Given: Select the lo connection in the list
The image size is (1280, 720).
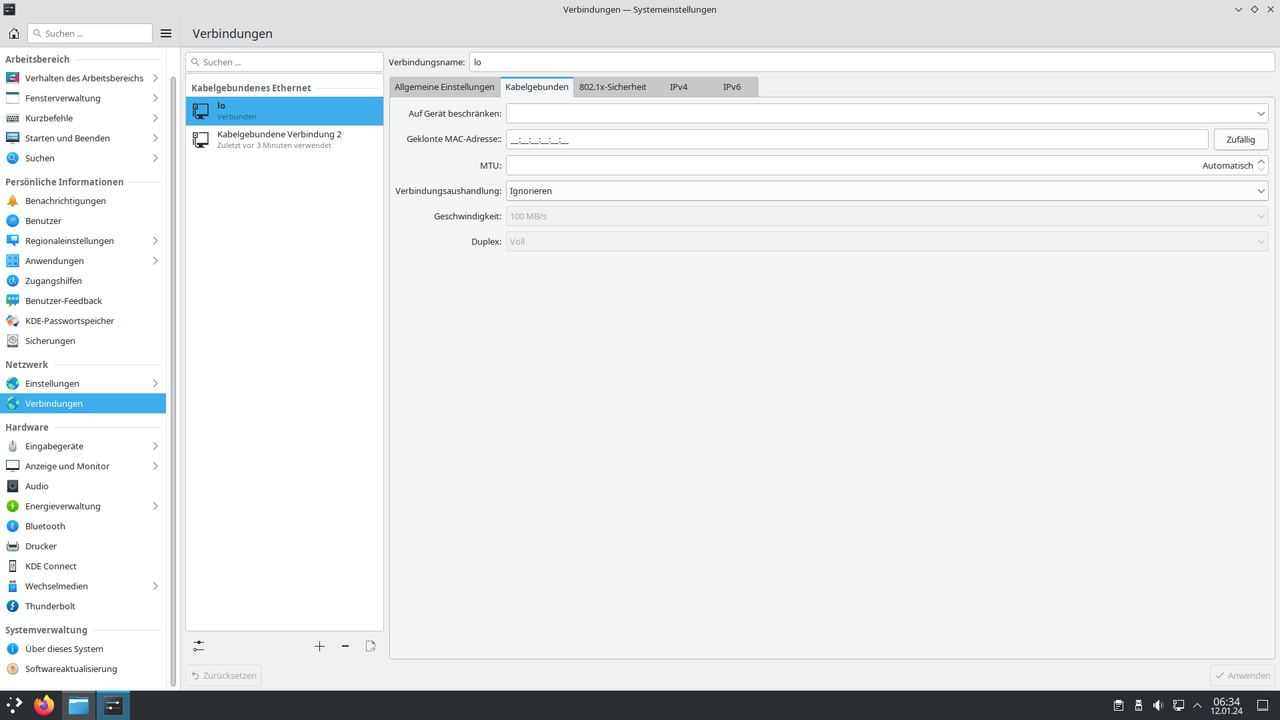Looking at the screenshot, I should pyautogui.click(x=285, y=111).
